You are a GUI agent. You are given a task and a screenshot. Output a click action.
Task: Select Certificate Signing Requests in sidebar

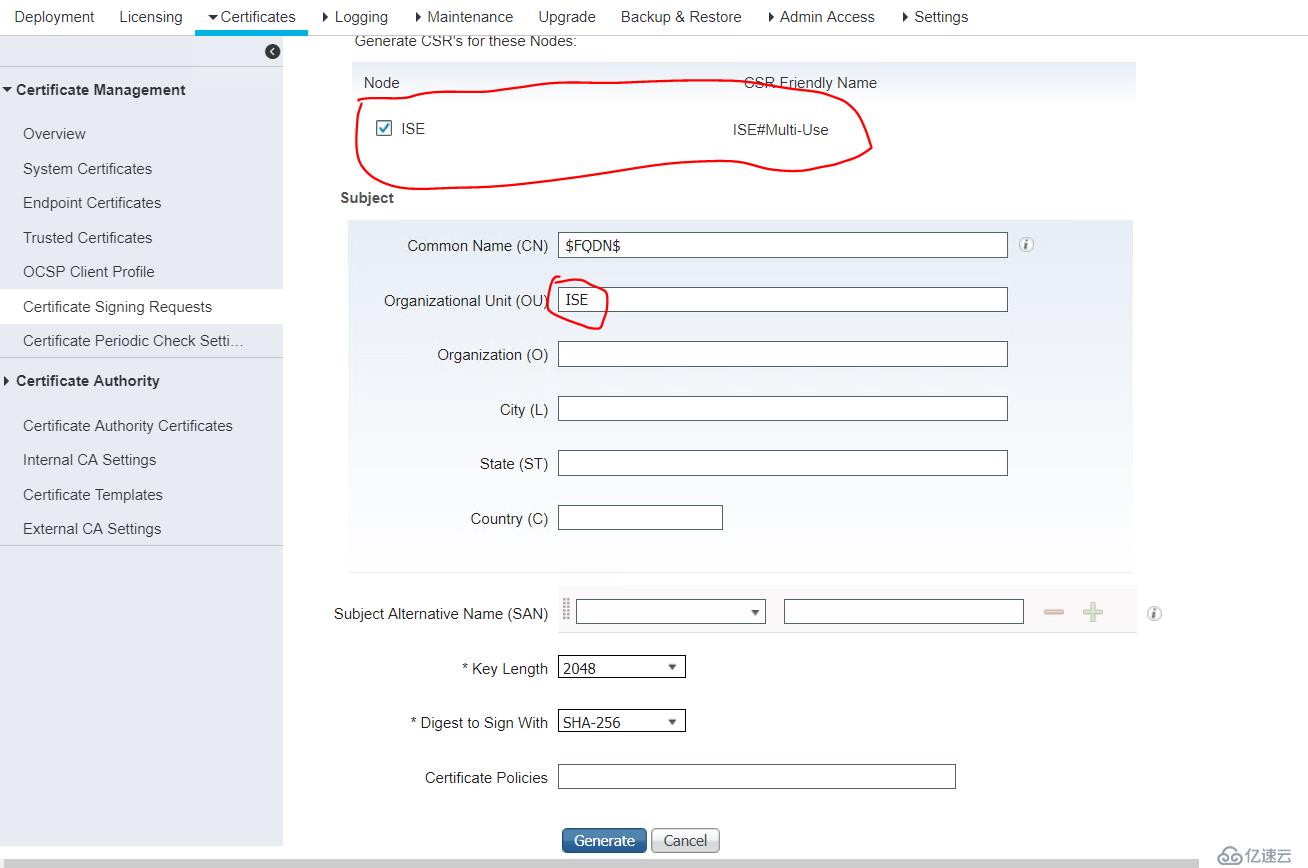pos(141,307)
